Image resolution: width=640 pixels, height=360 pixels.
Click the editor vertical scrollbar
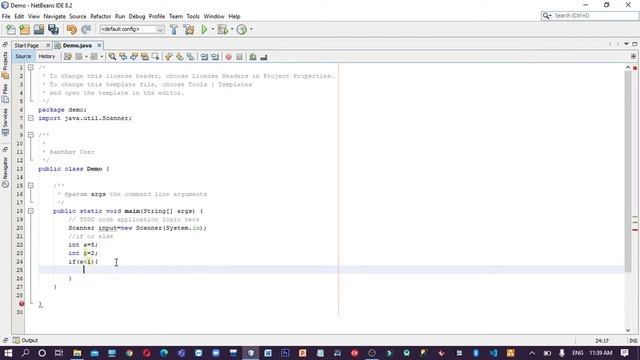628,171
